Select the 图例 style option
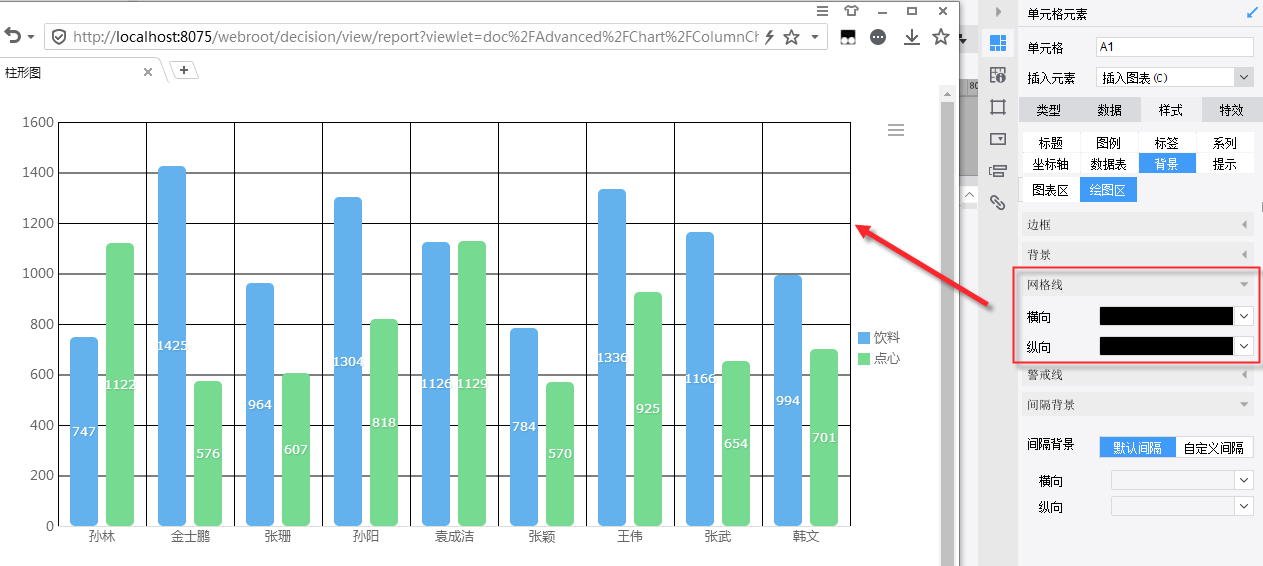Viewport: 1263px width, 566px height. pos(1108,143)
